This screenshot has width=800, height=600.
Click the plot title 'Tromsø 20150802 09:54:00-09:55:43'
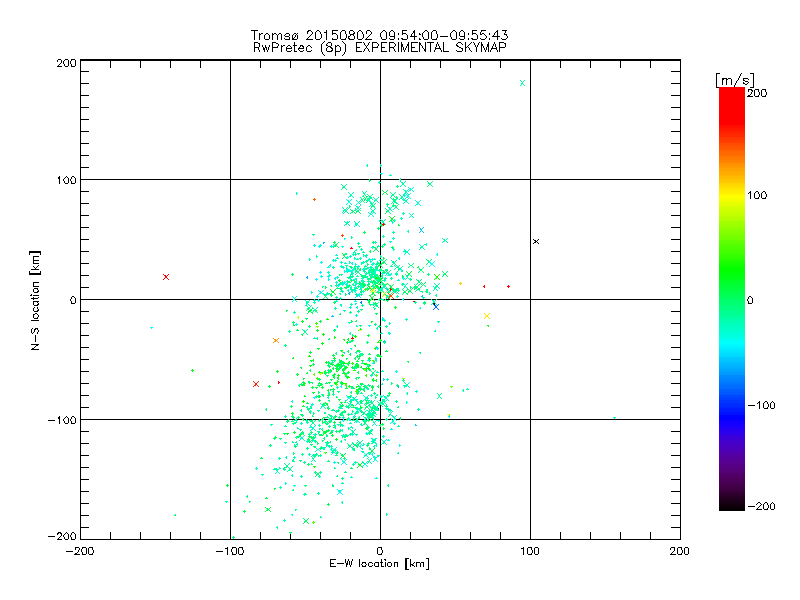click(x=379, y=35)
